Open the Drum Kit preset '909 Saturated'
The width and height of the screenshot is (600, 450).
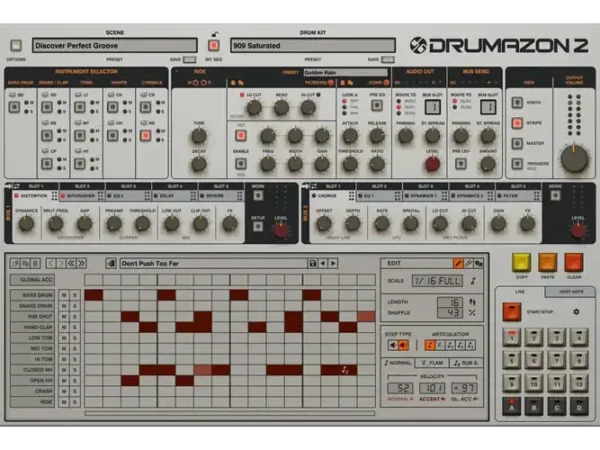tap(313, 46)
